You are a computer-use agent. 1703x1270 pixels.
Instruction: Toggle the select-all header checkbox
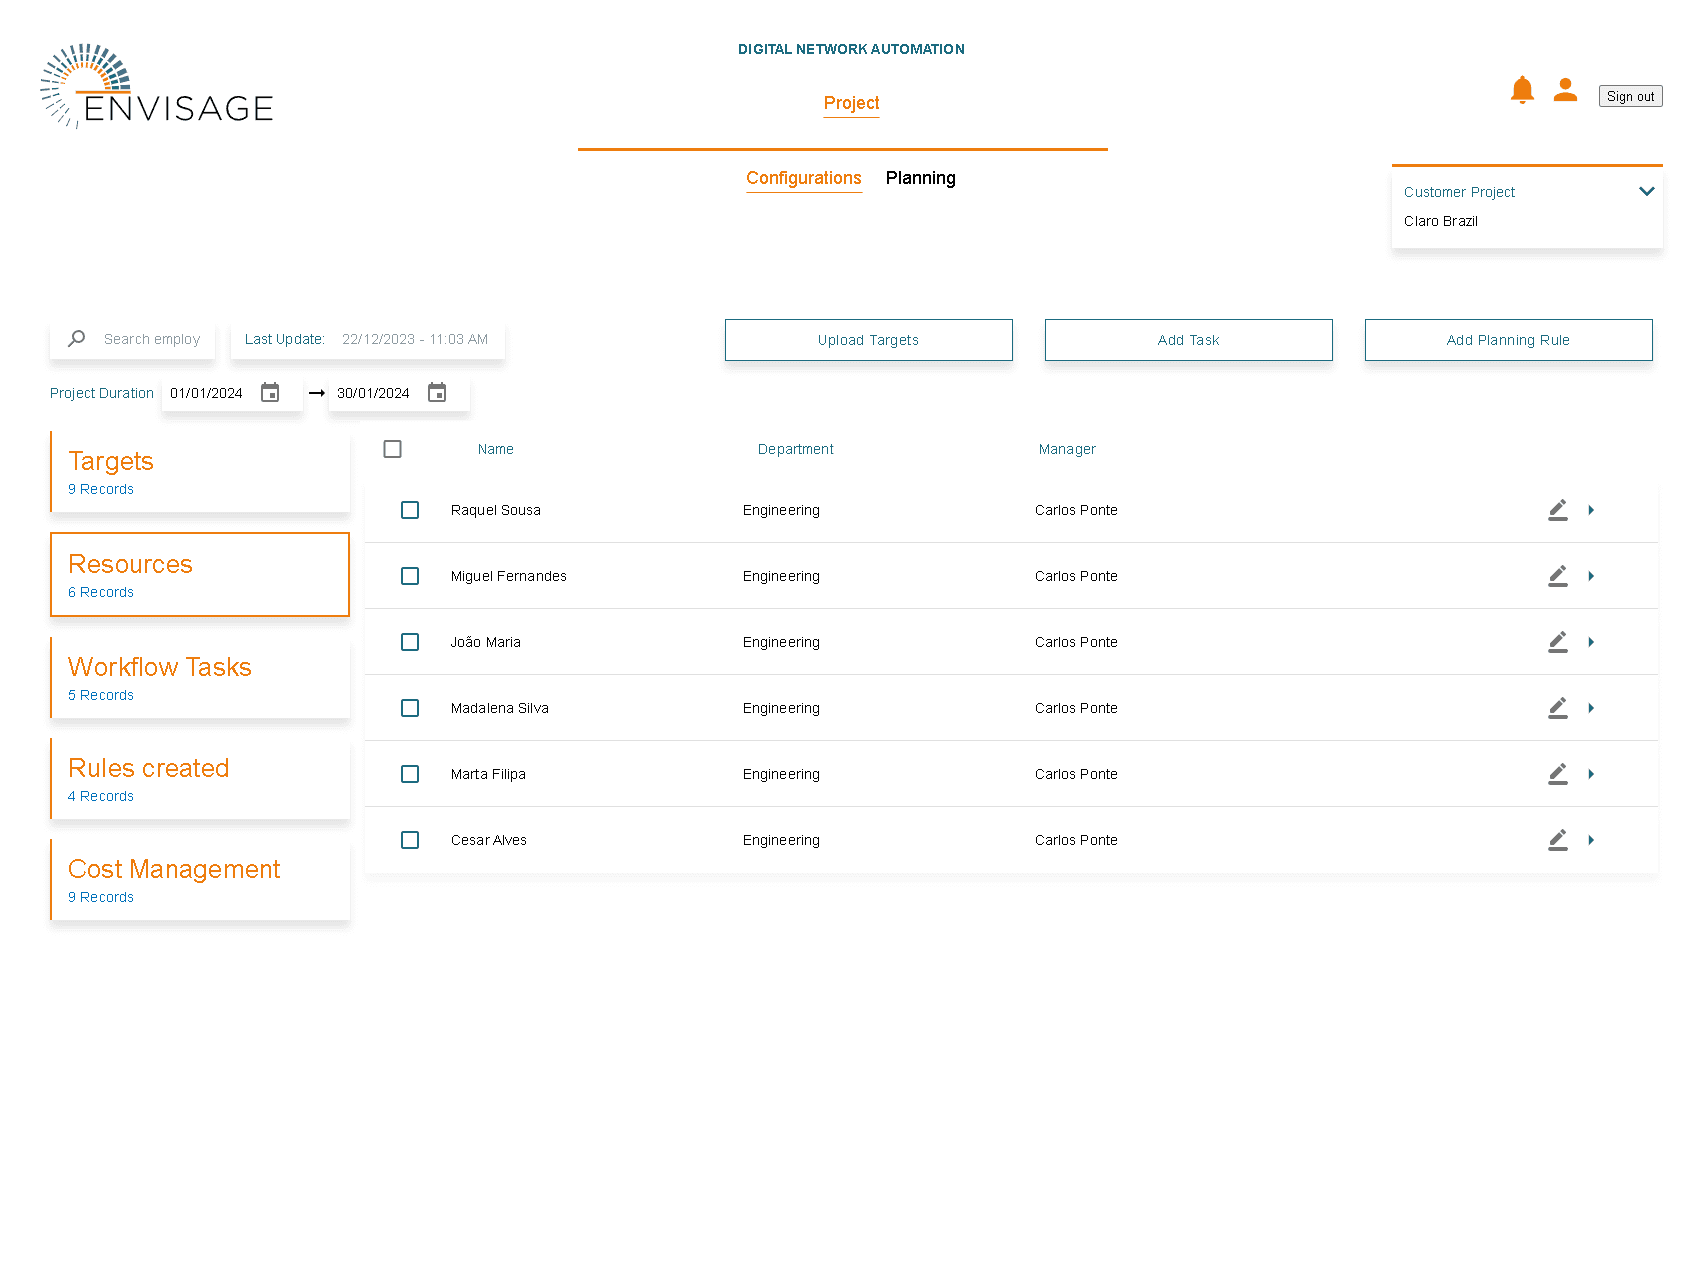coord(393,449)
